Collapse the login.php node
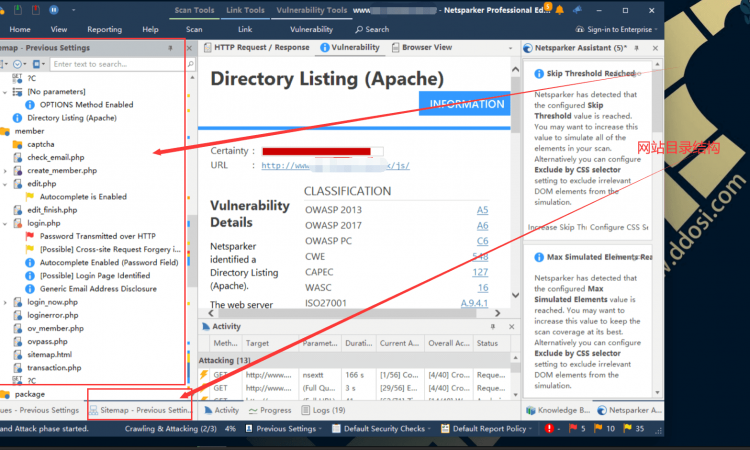 (5, 223)
